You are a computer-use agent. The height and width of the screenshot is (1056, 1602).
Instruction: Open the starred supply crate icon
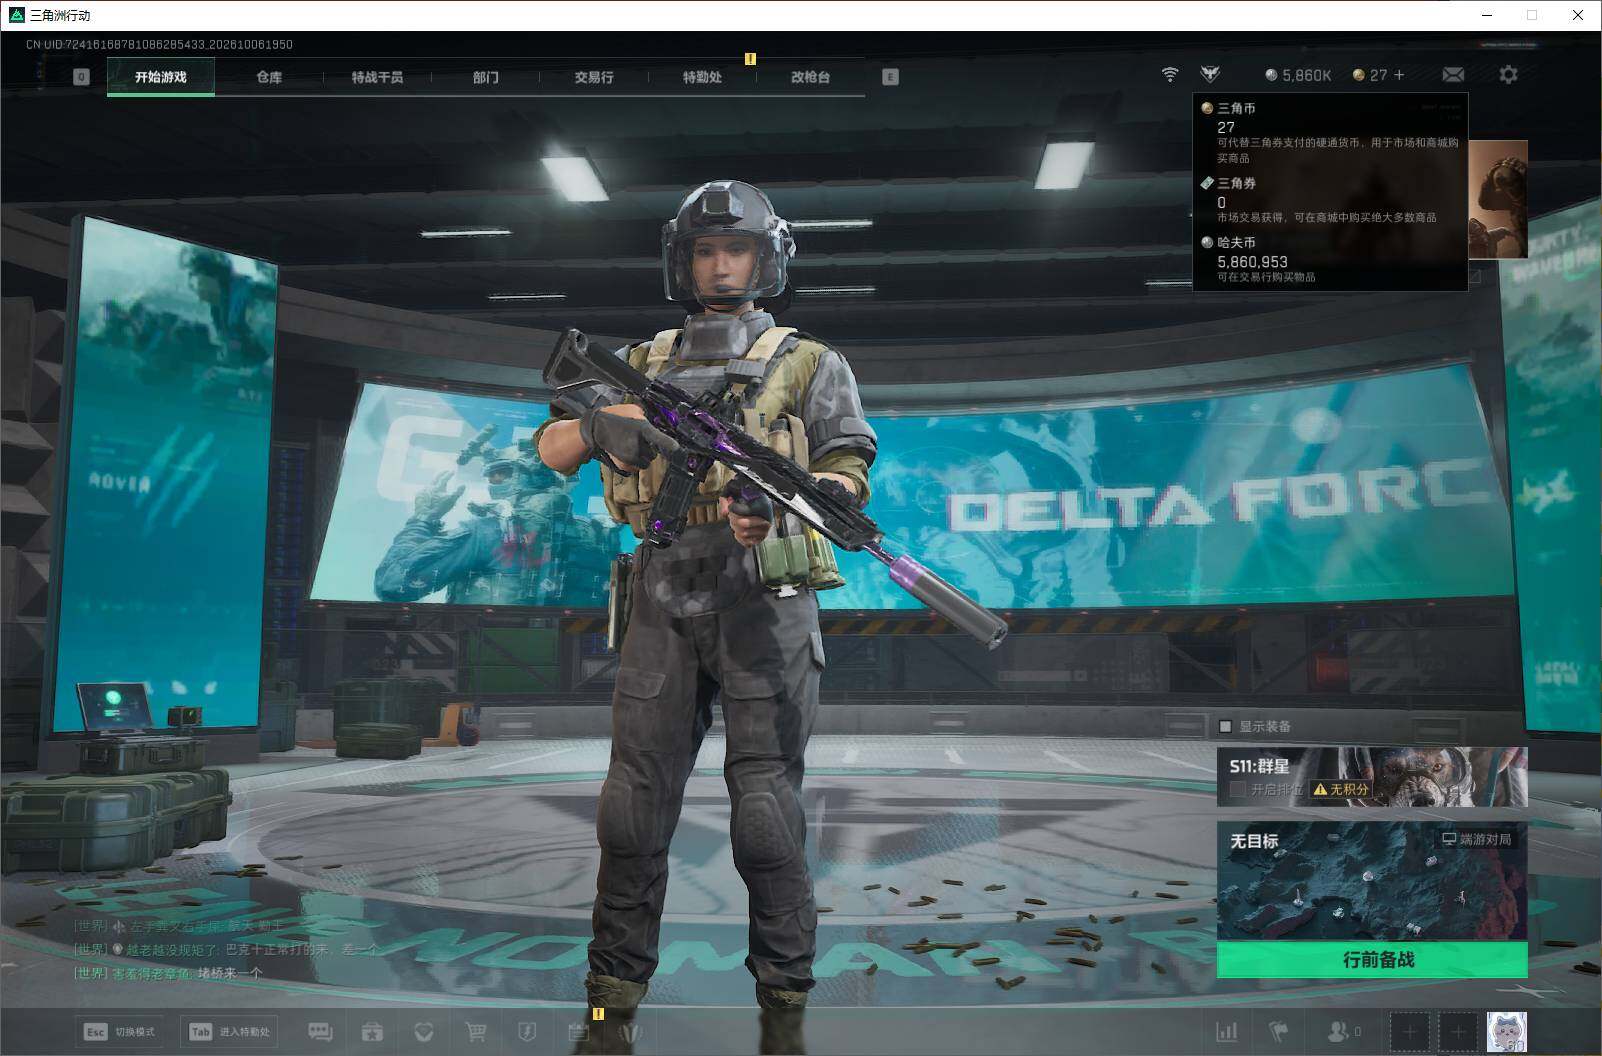372,1031
